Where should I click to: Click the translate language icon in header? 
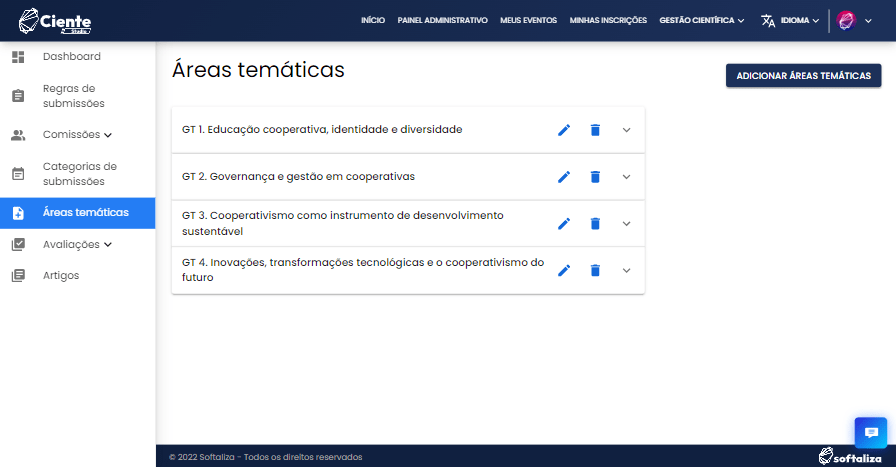(x=768, y=21)
